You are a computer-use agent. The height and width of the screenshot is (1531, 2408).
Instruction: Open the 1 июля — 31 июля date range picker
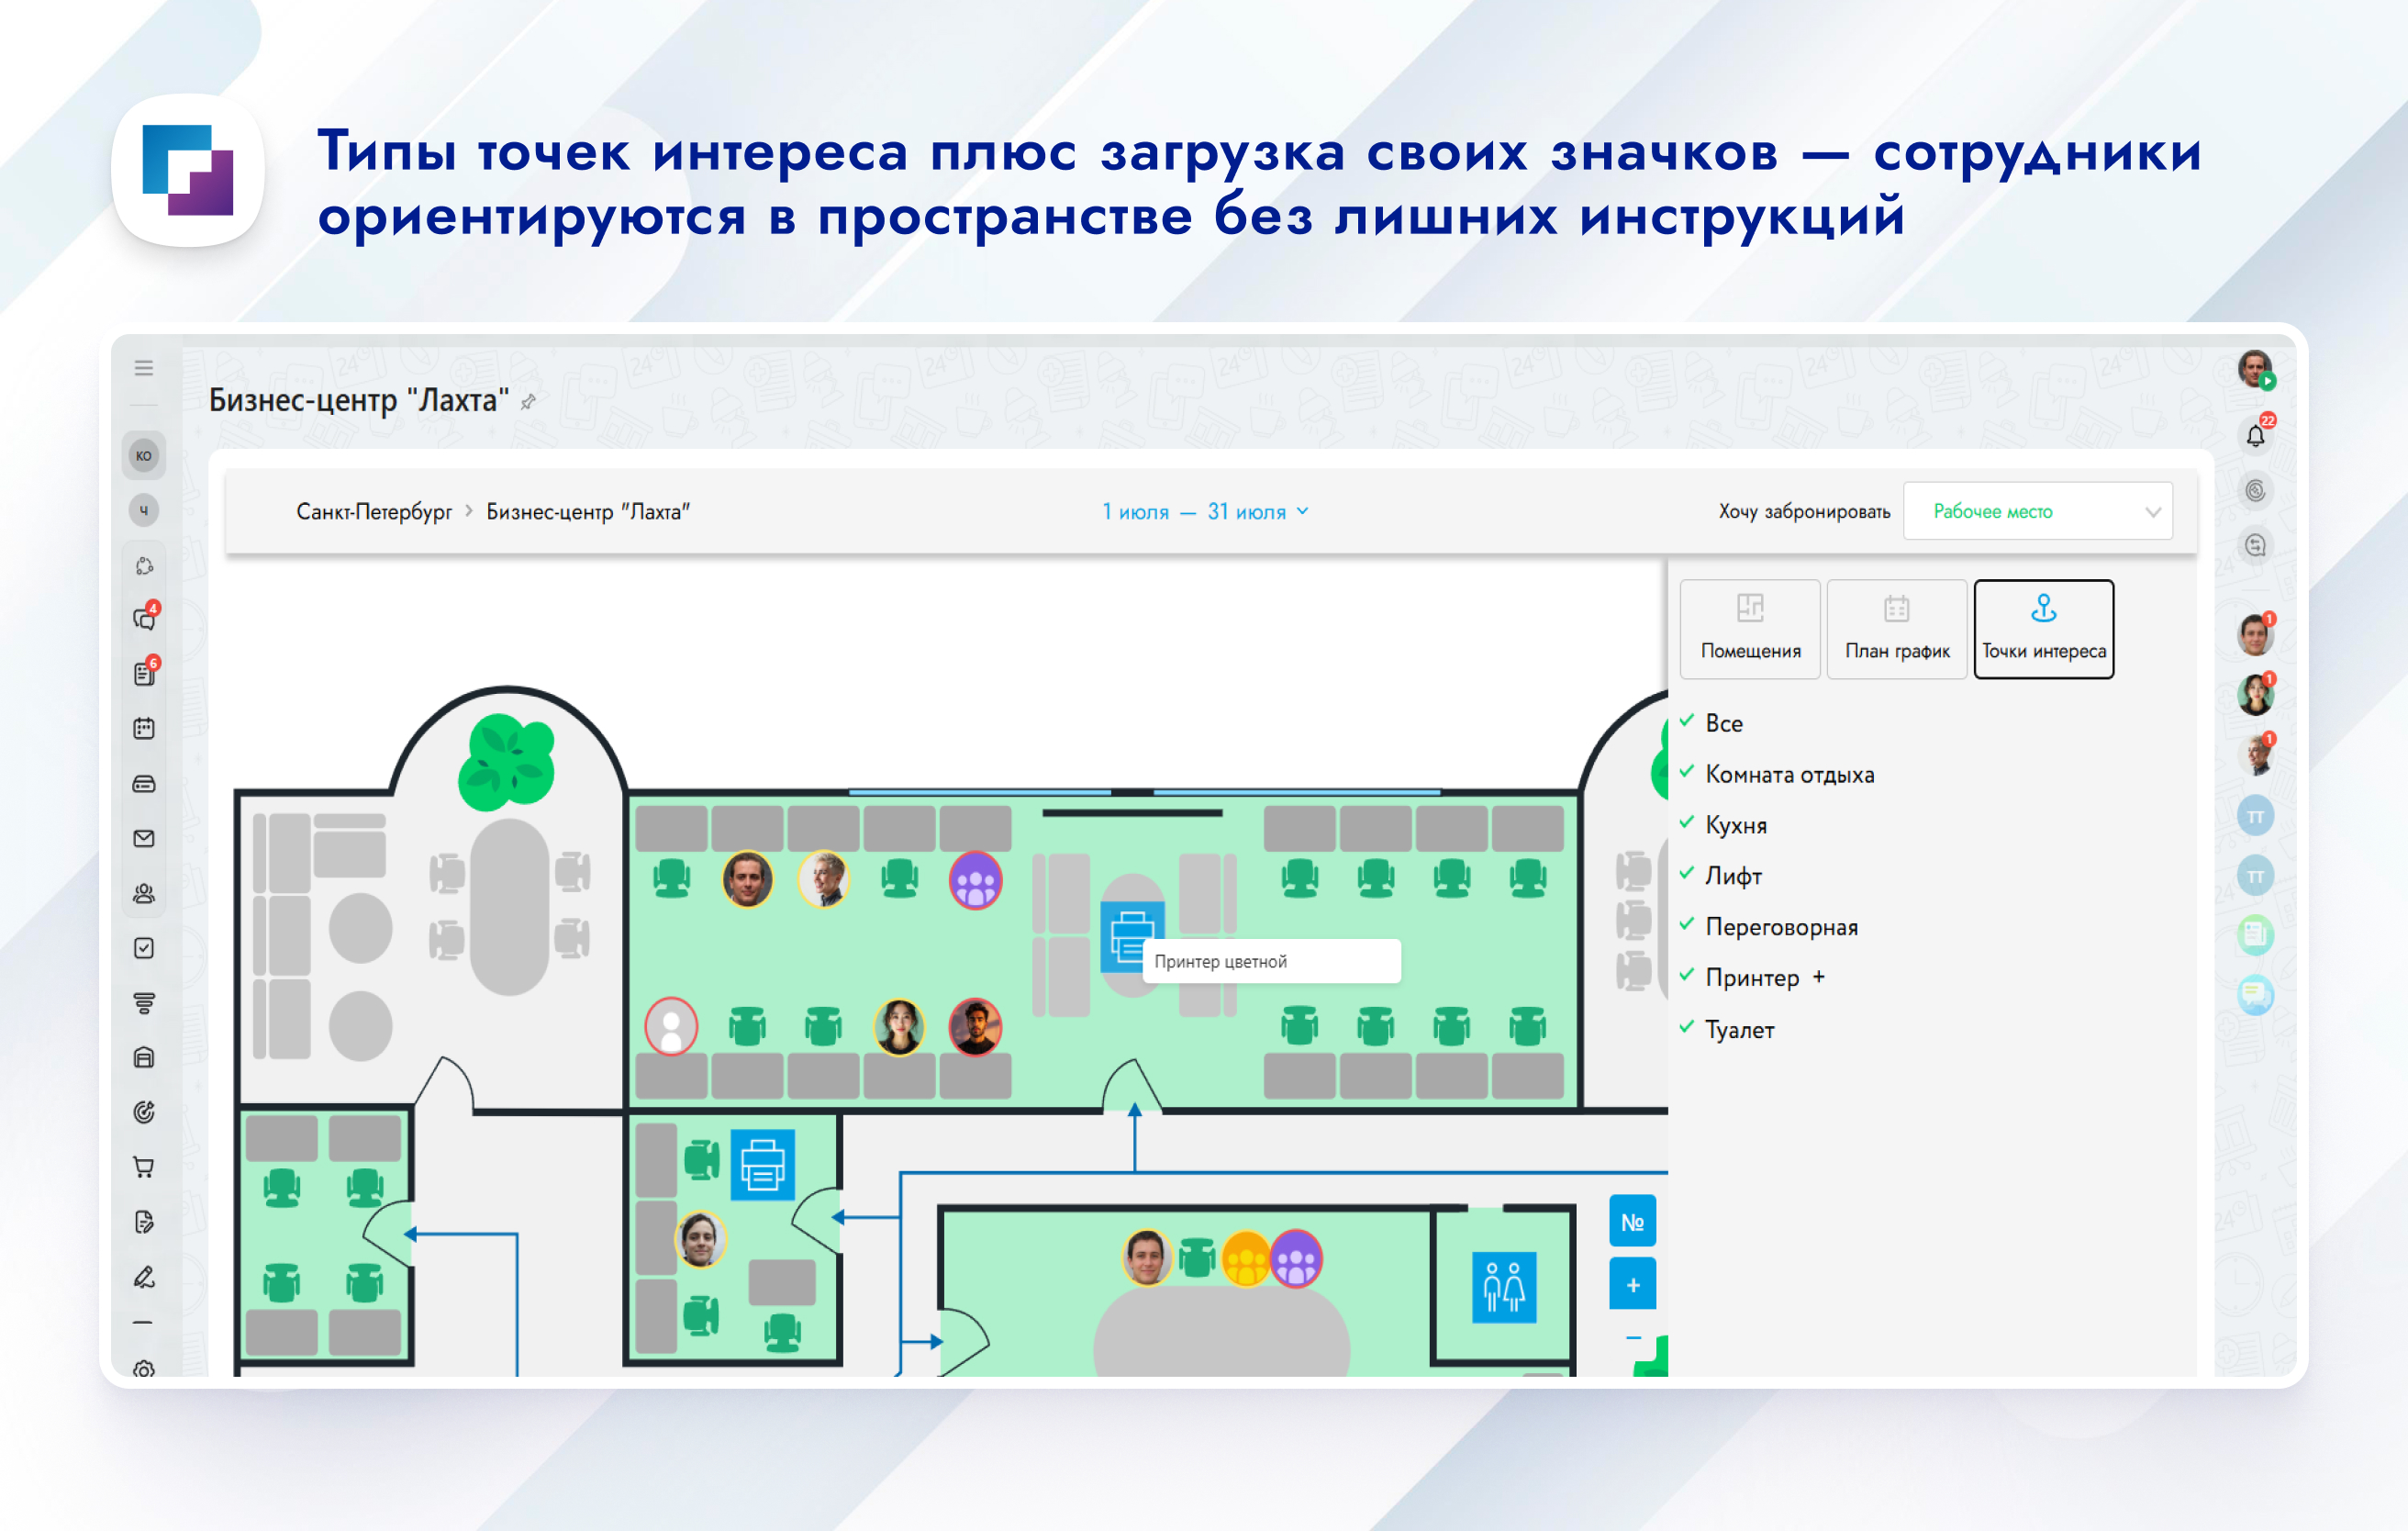pos(1205,512)
